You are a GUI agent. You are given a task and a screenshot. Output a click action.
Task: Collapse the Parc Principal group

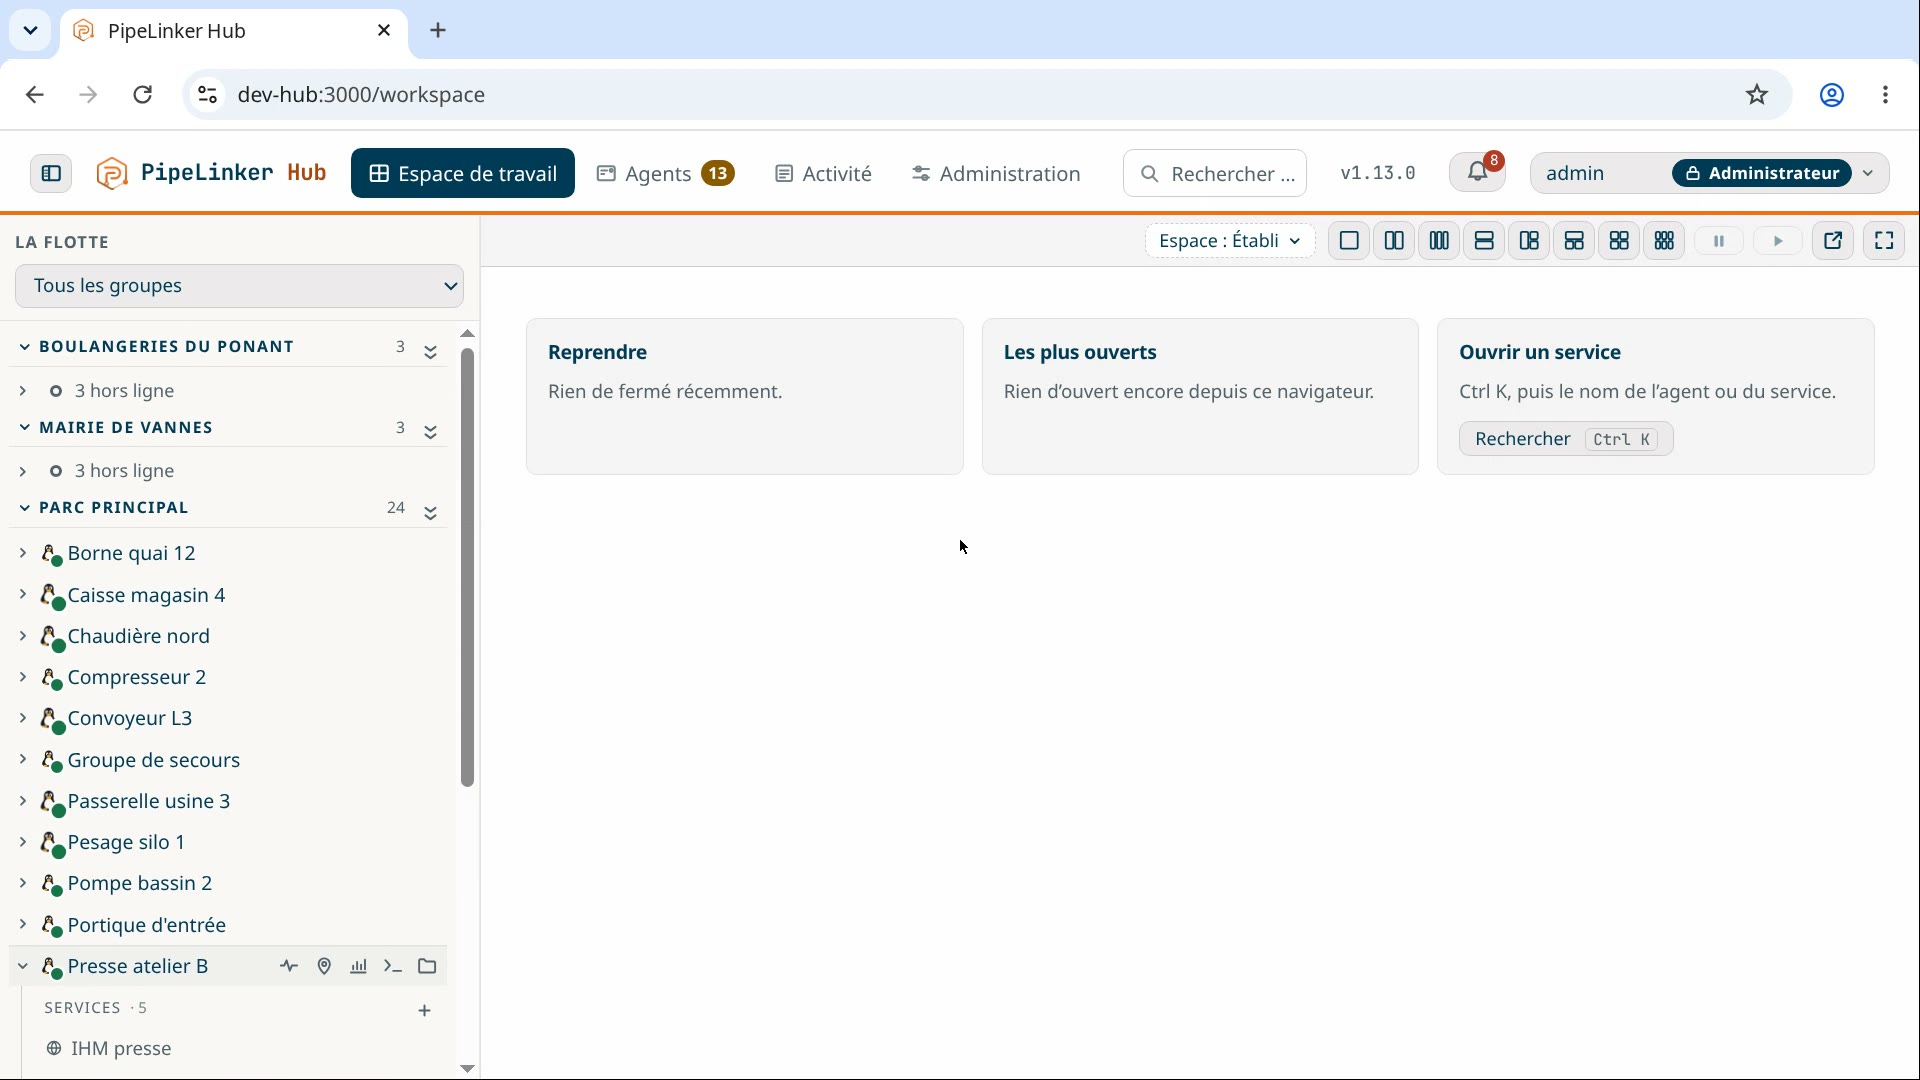tap(24, 508)
